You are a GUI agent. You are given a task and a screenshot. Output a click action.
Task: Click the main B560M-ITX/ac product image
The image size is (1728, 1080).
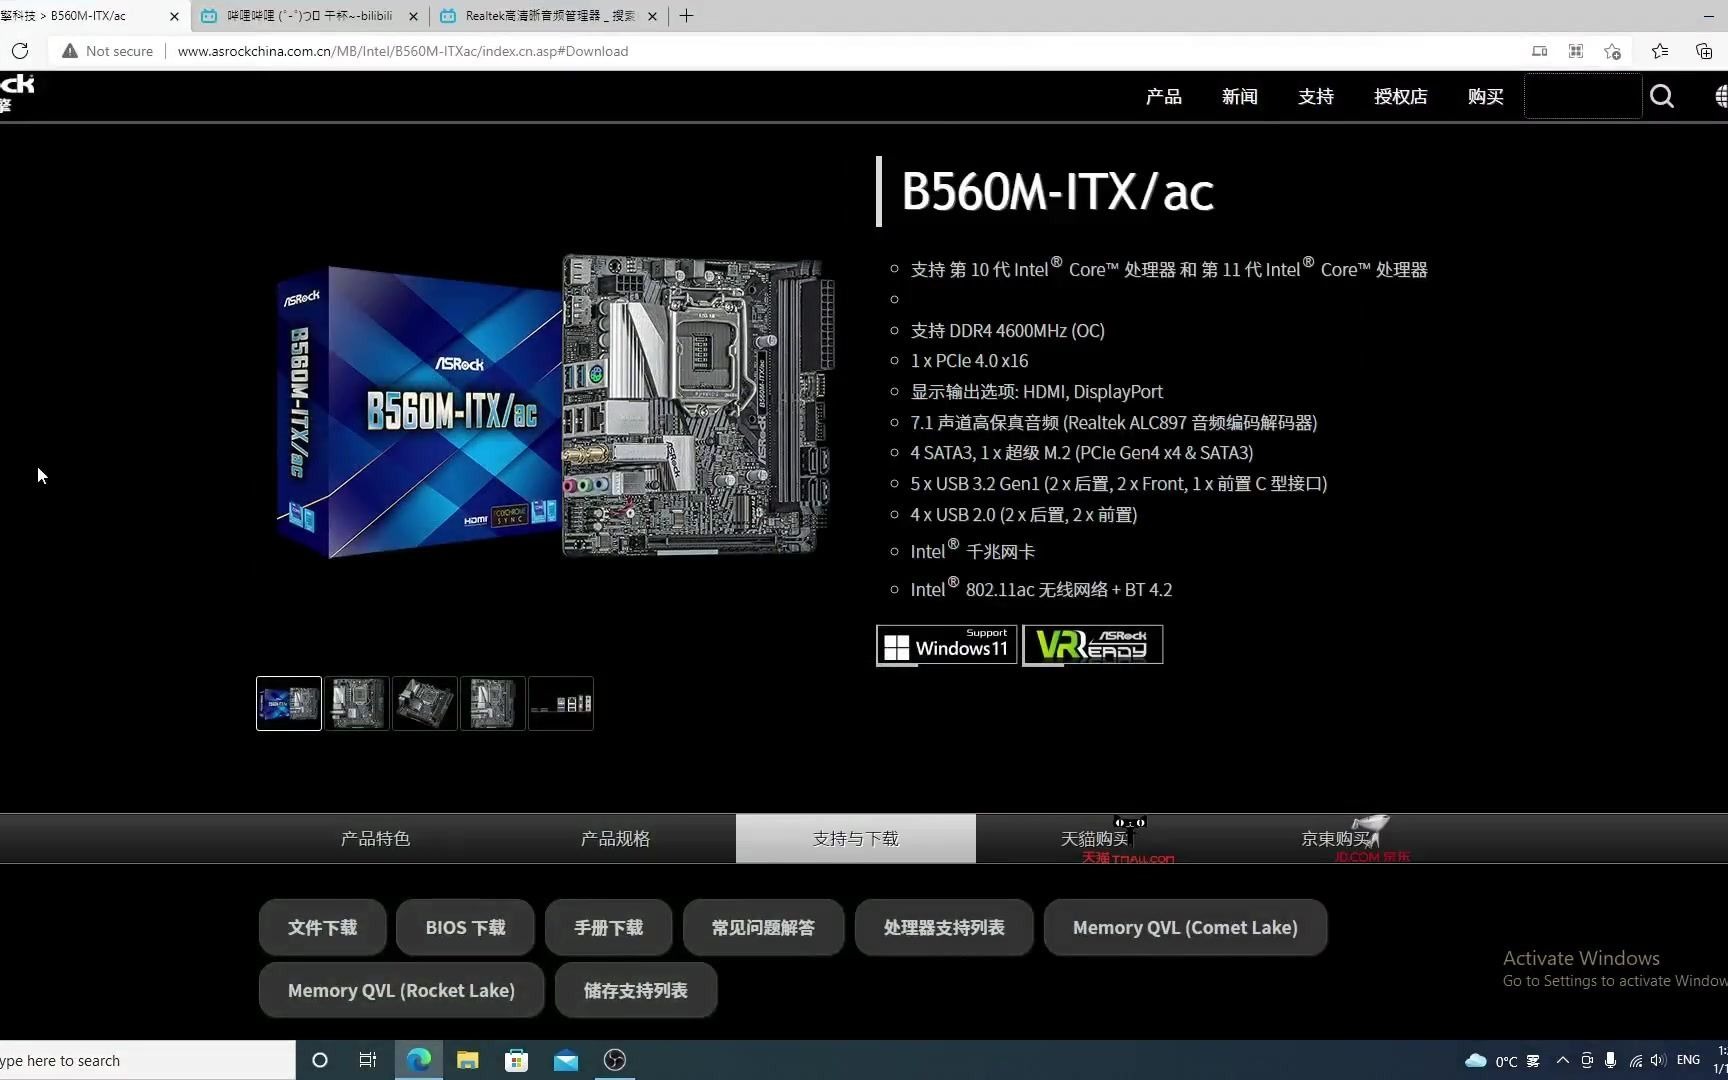[x=553, y=408]
